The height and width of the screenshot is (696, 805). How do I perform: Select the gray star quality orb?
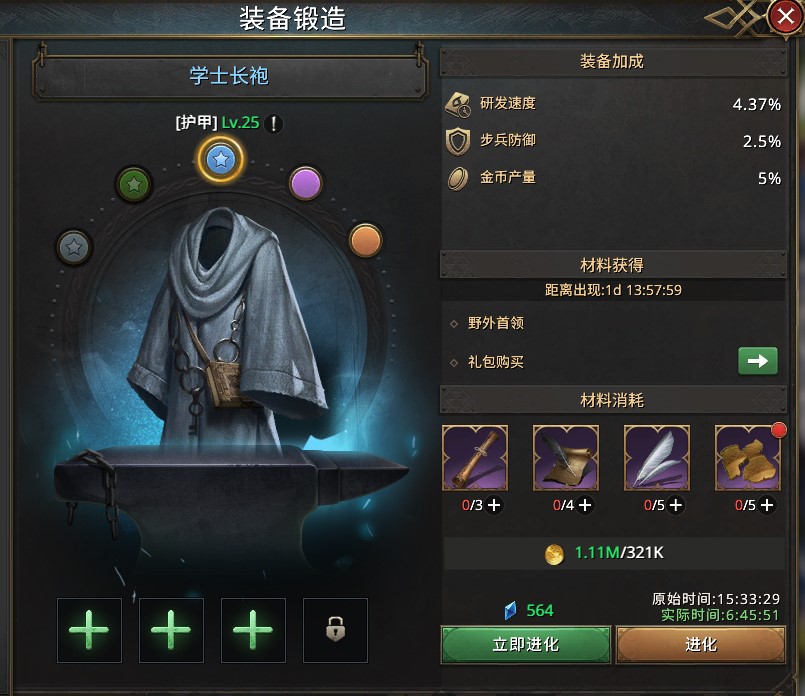[x=74, y=247]
